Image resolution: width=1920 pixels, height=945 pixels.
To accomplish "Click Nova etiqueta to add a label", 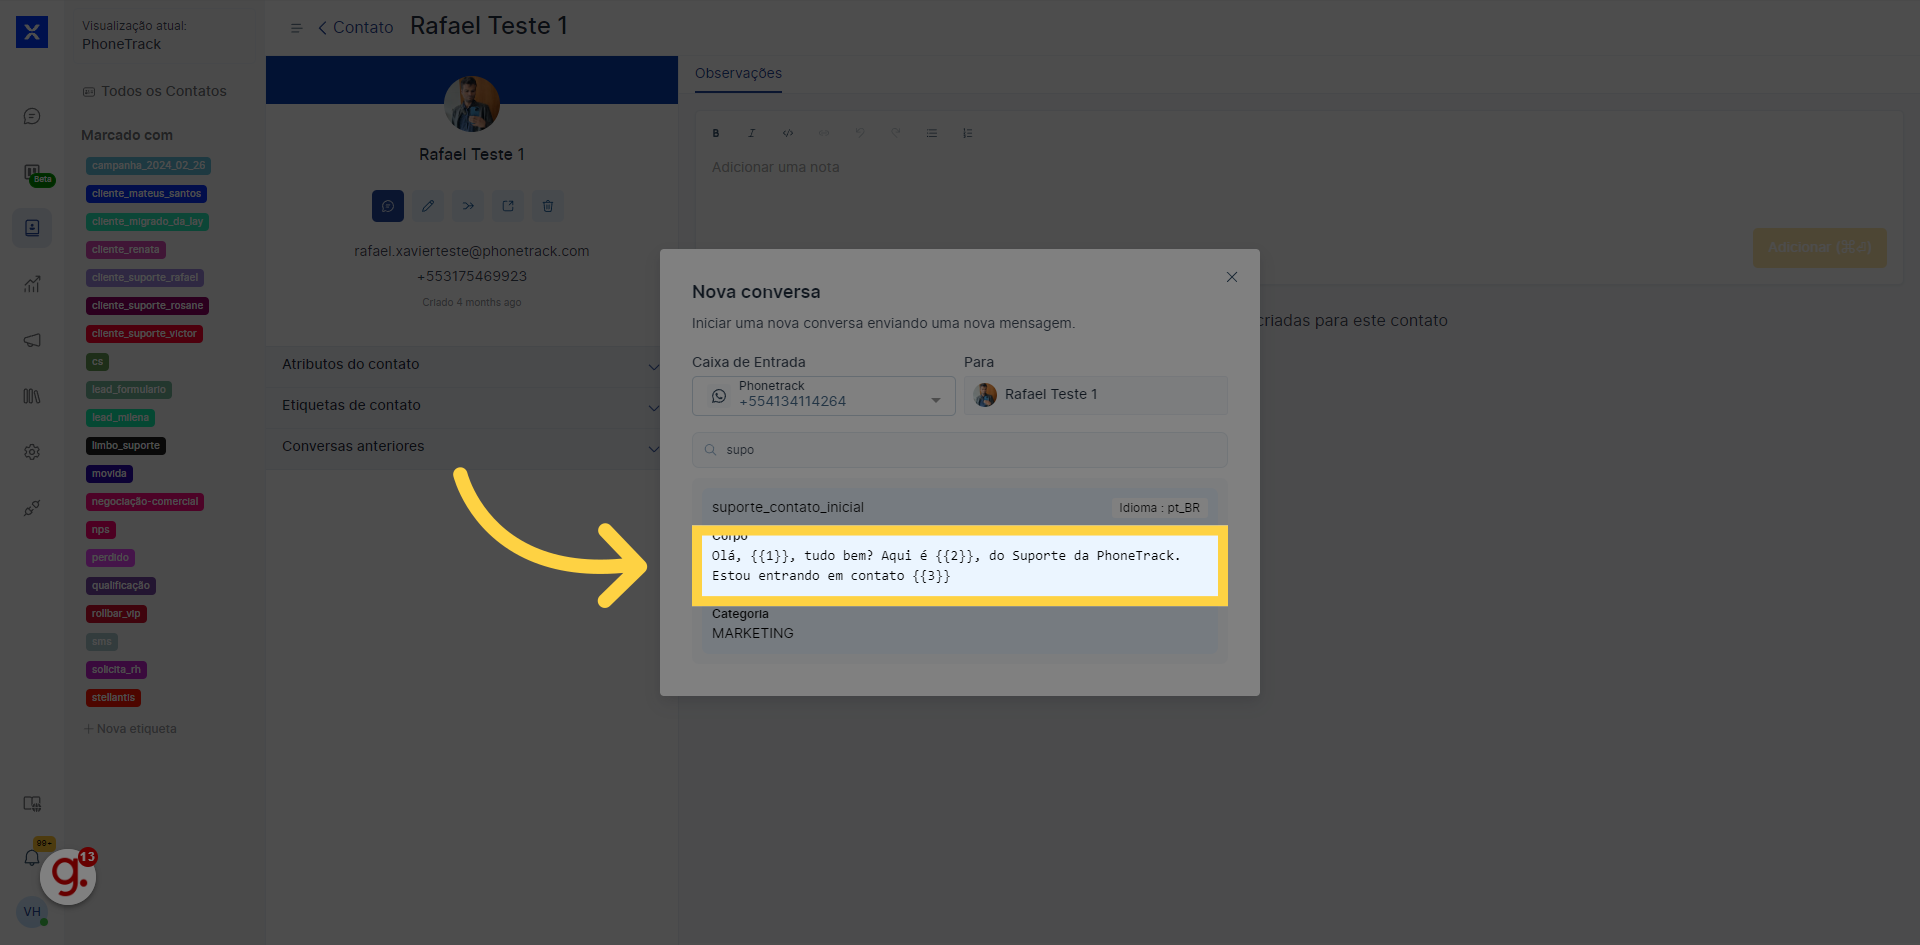I will (x=130, y=729).
